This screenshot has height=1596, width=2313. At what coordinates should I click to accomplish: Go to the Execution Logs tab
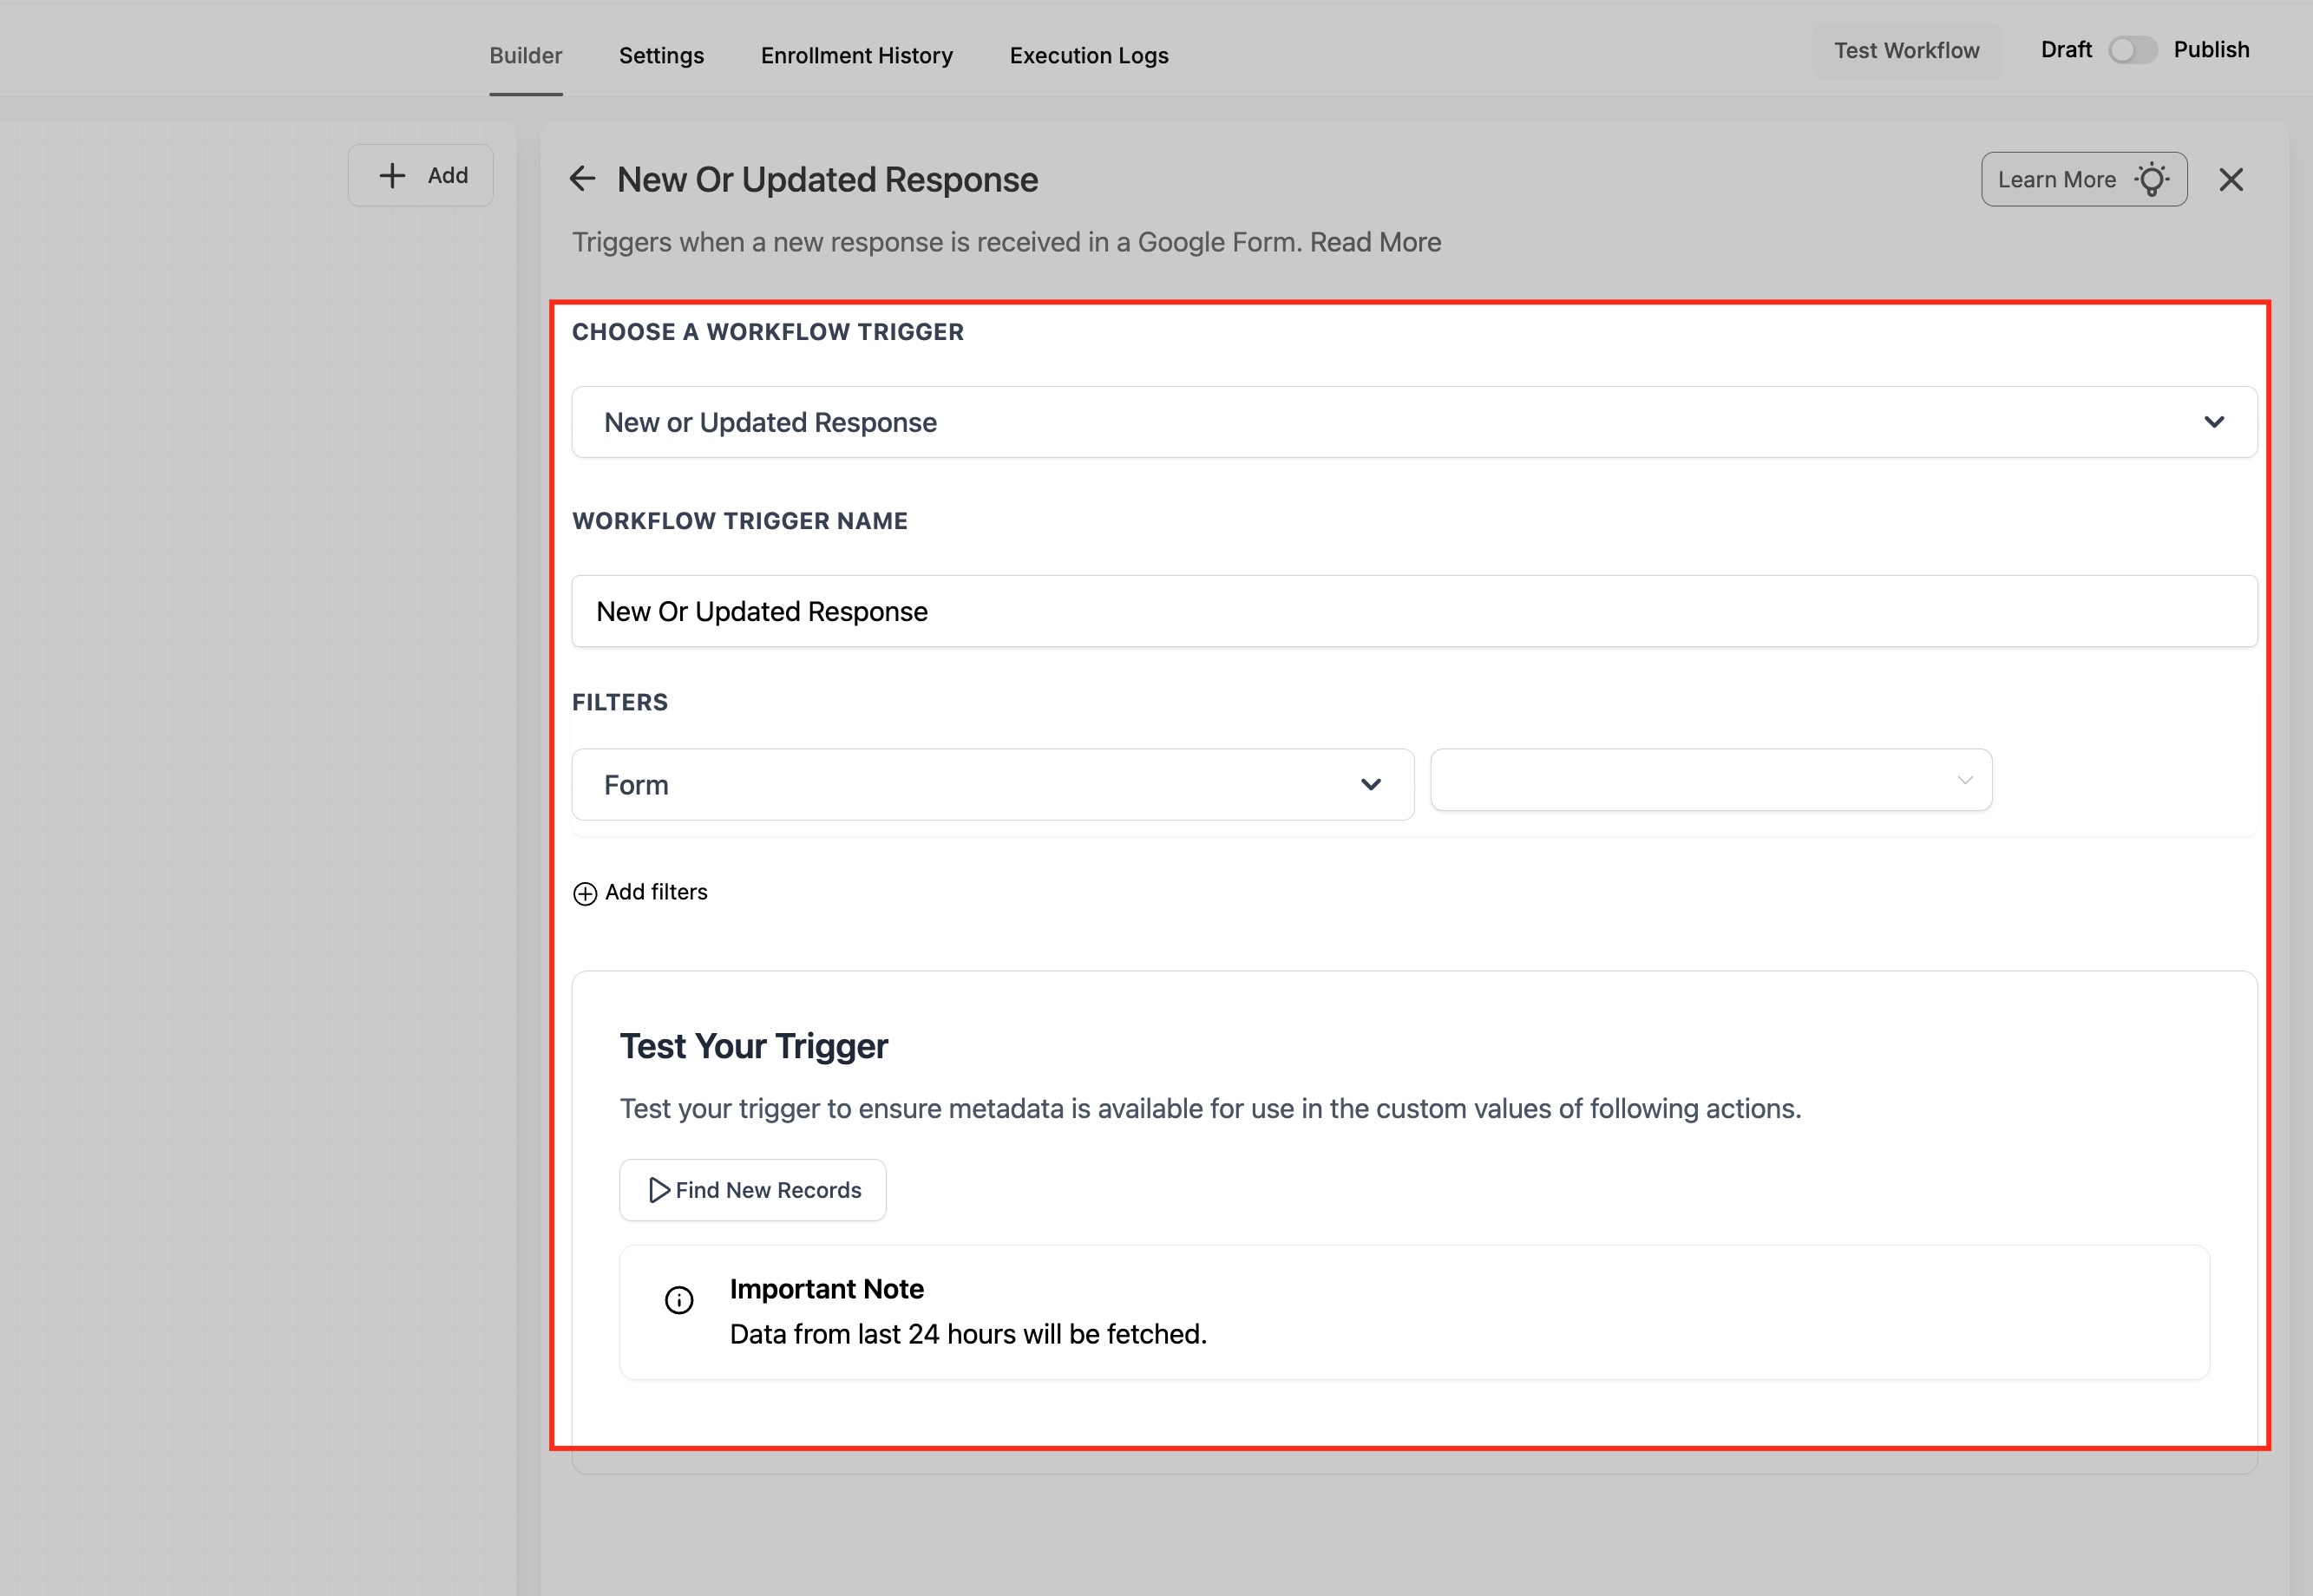coord(1088,56)
